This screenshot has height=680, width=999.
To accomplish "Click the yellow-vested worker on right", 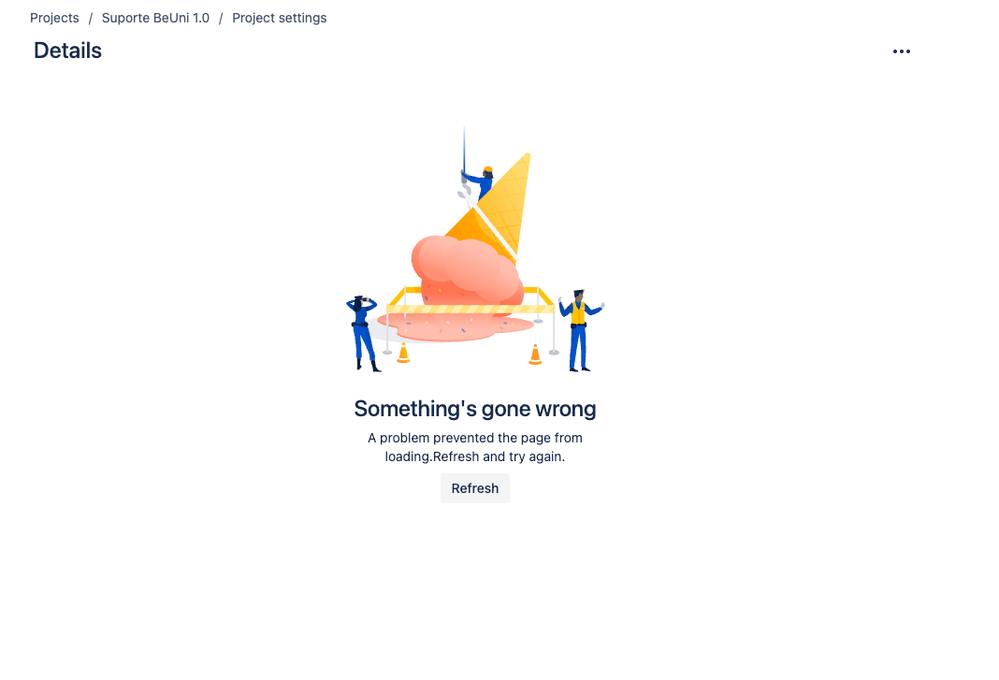I will pos(579,330).
